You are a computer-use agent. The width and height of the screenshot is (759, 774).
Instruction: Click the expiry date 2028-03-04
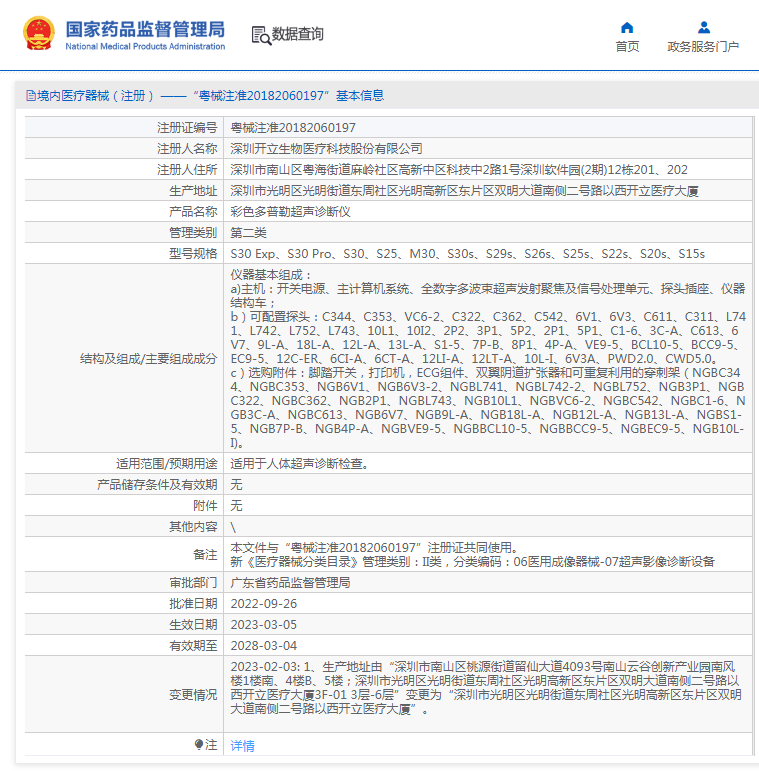[x=264, y=645]
